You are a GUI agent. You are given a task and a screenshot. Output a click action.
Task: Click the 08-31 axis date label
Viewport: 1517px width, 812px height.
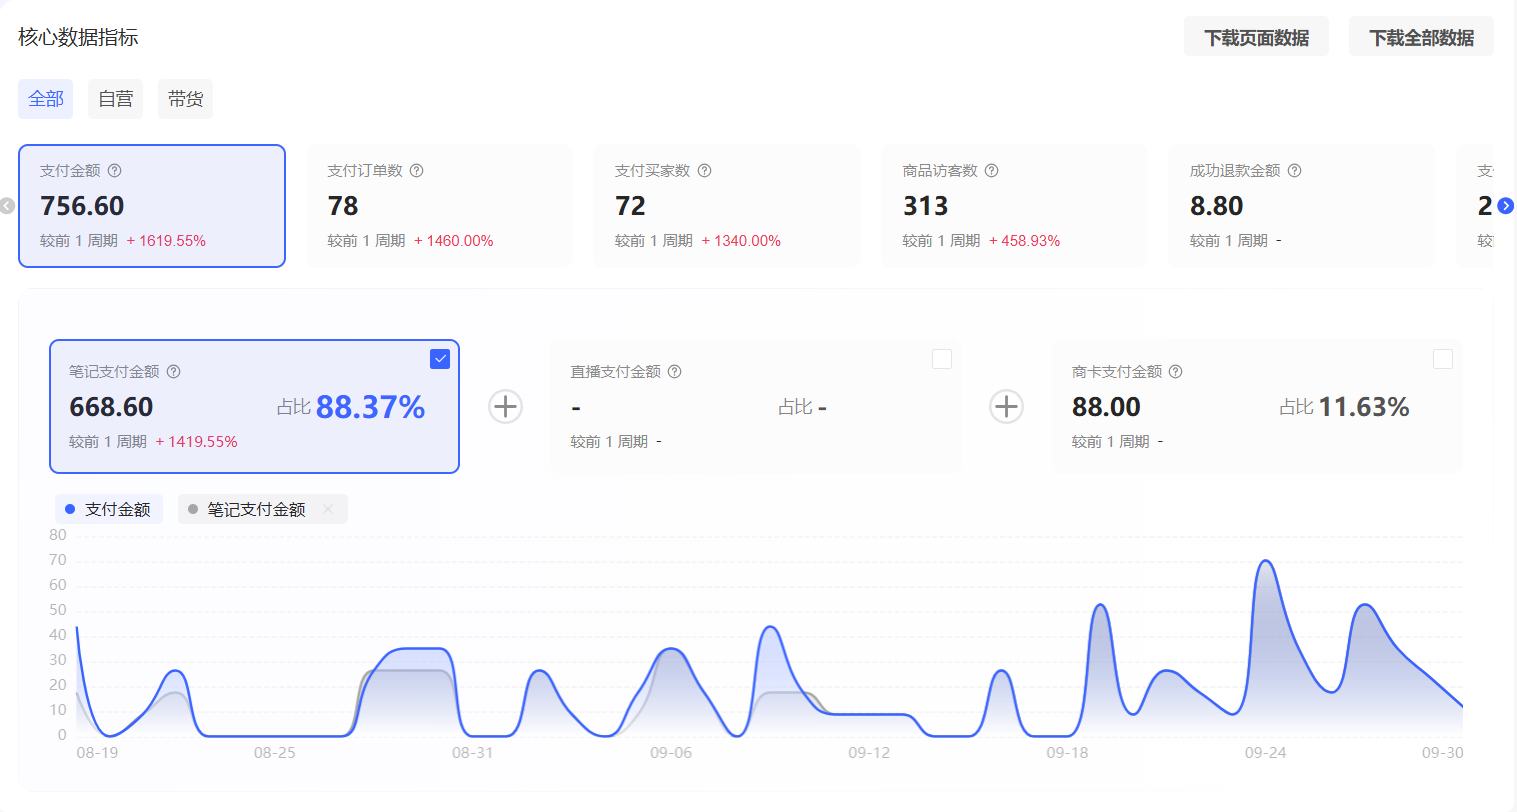(x=473, y=753)
